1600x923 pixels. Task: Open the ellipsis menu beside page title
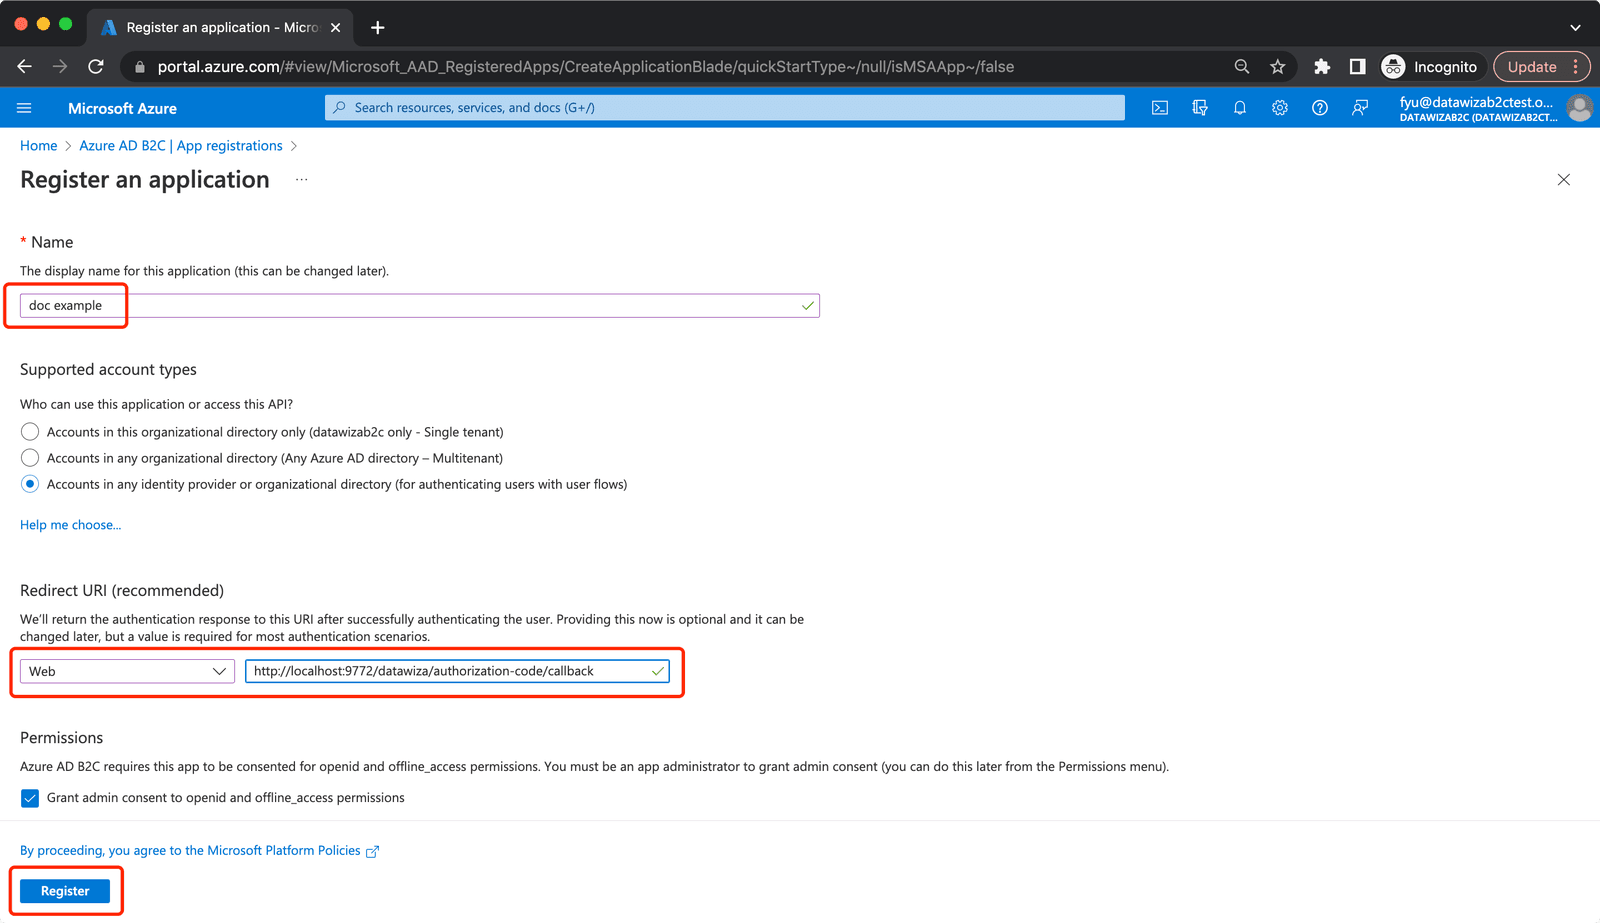click(302, 180)
